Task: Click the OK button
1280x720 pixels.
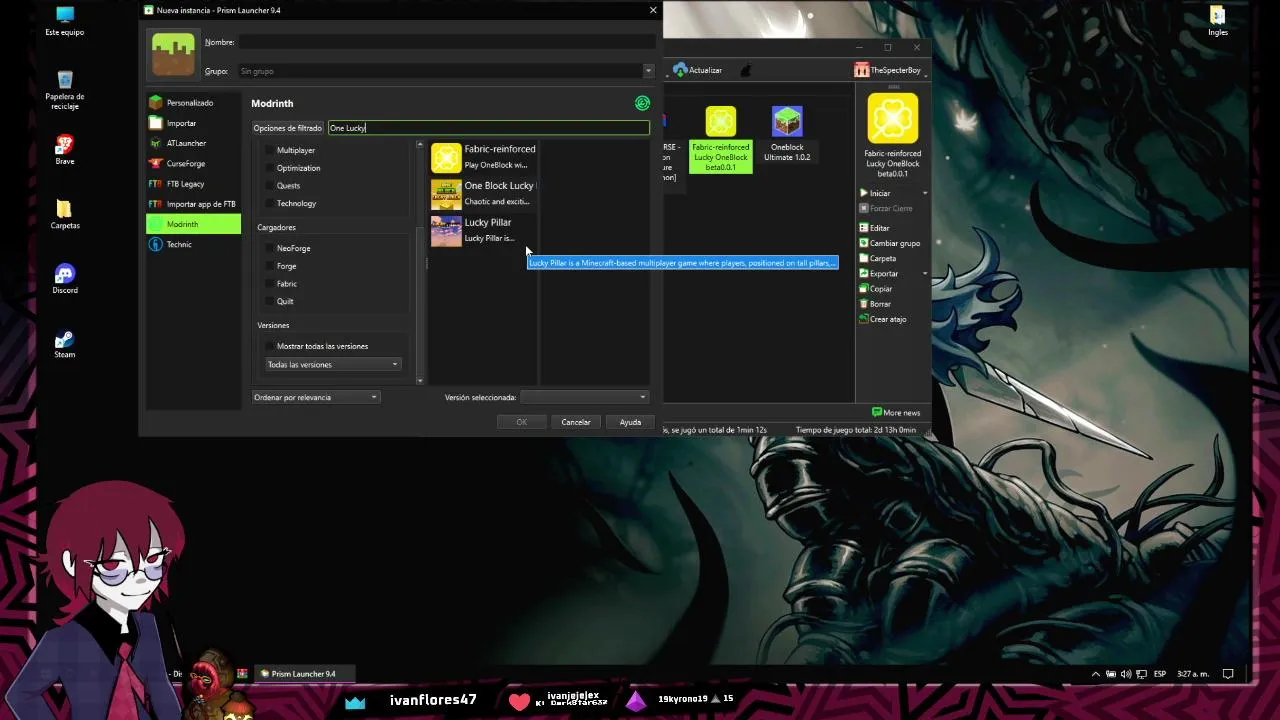Action: click(x=521, y=422)
